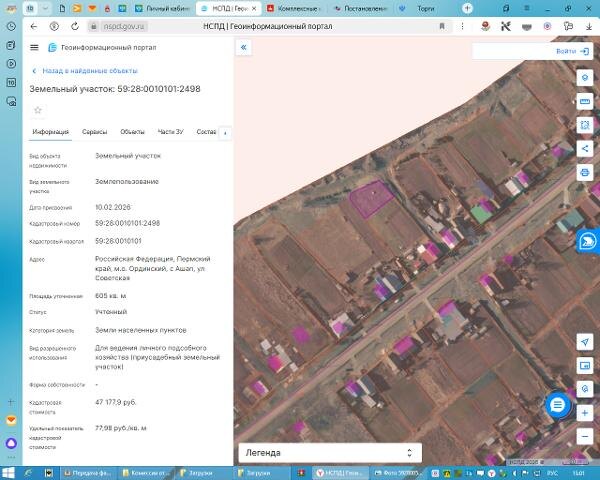
Task: Click cadastral number value 59:28:0010101:2498
Action: click(127, 223)
